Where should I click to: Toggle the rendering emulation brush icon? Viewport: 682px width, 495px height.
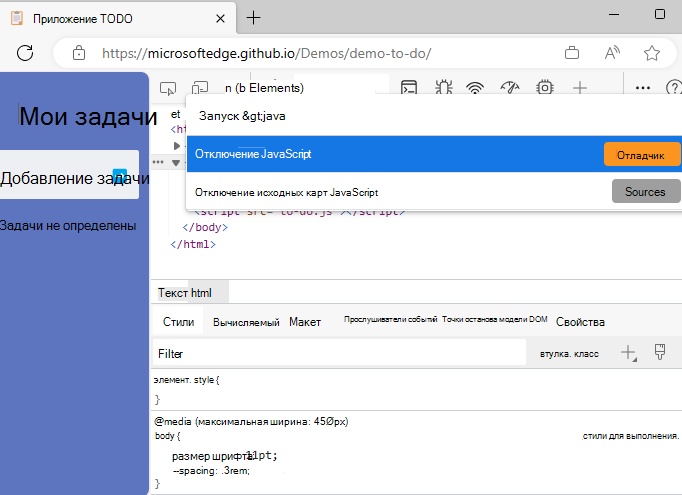pyautogui.click(x=660, y=352)
